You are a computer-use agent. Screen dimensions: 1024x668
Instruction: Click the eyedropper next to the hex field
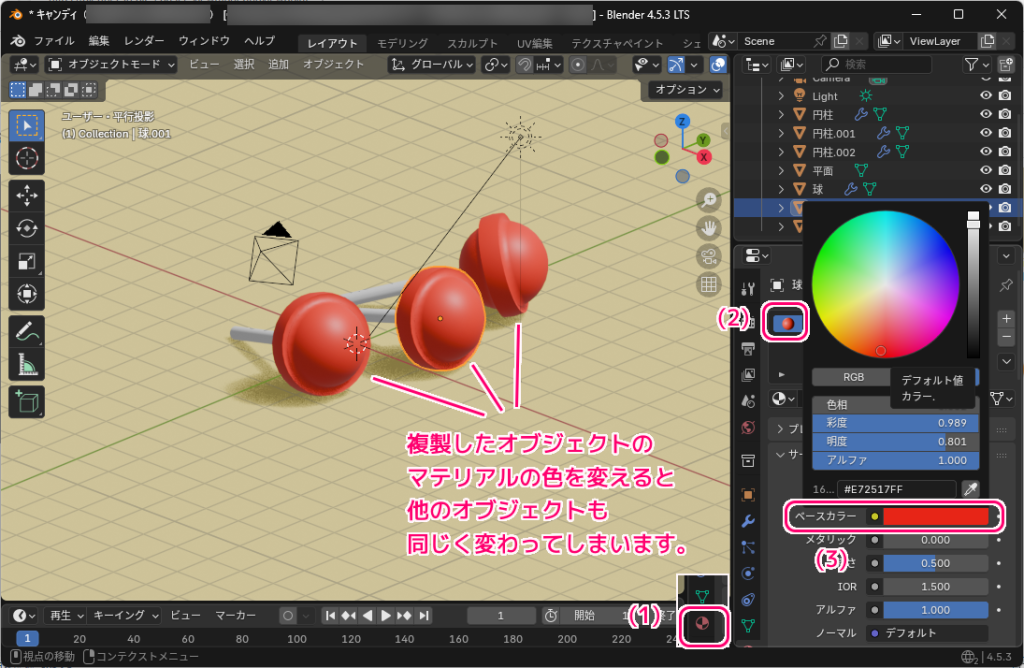(x=969, y=489)
